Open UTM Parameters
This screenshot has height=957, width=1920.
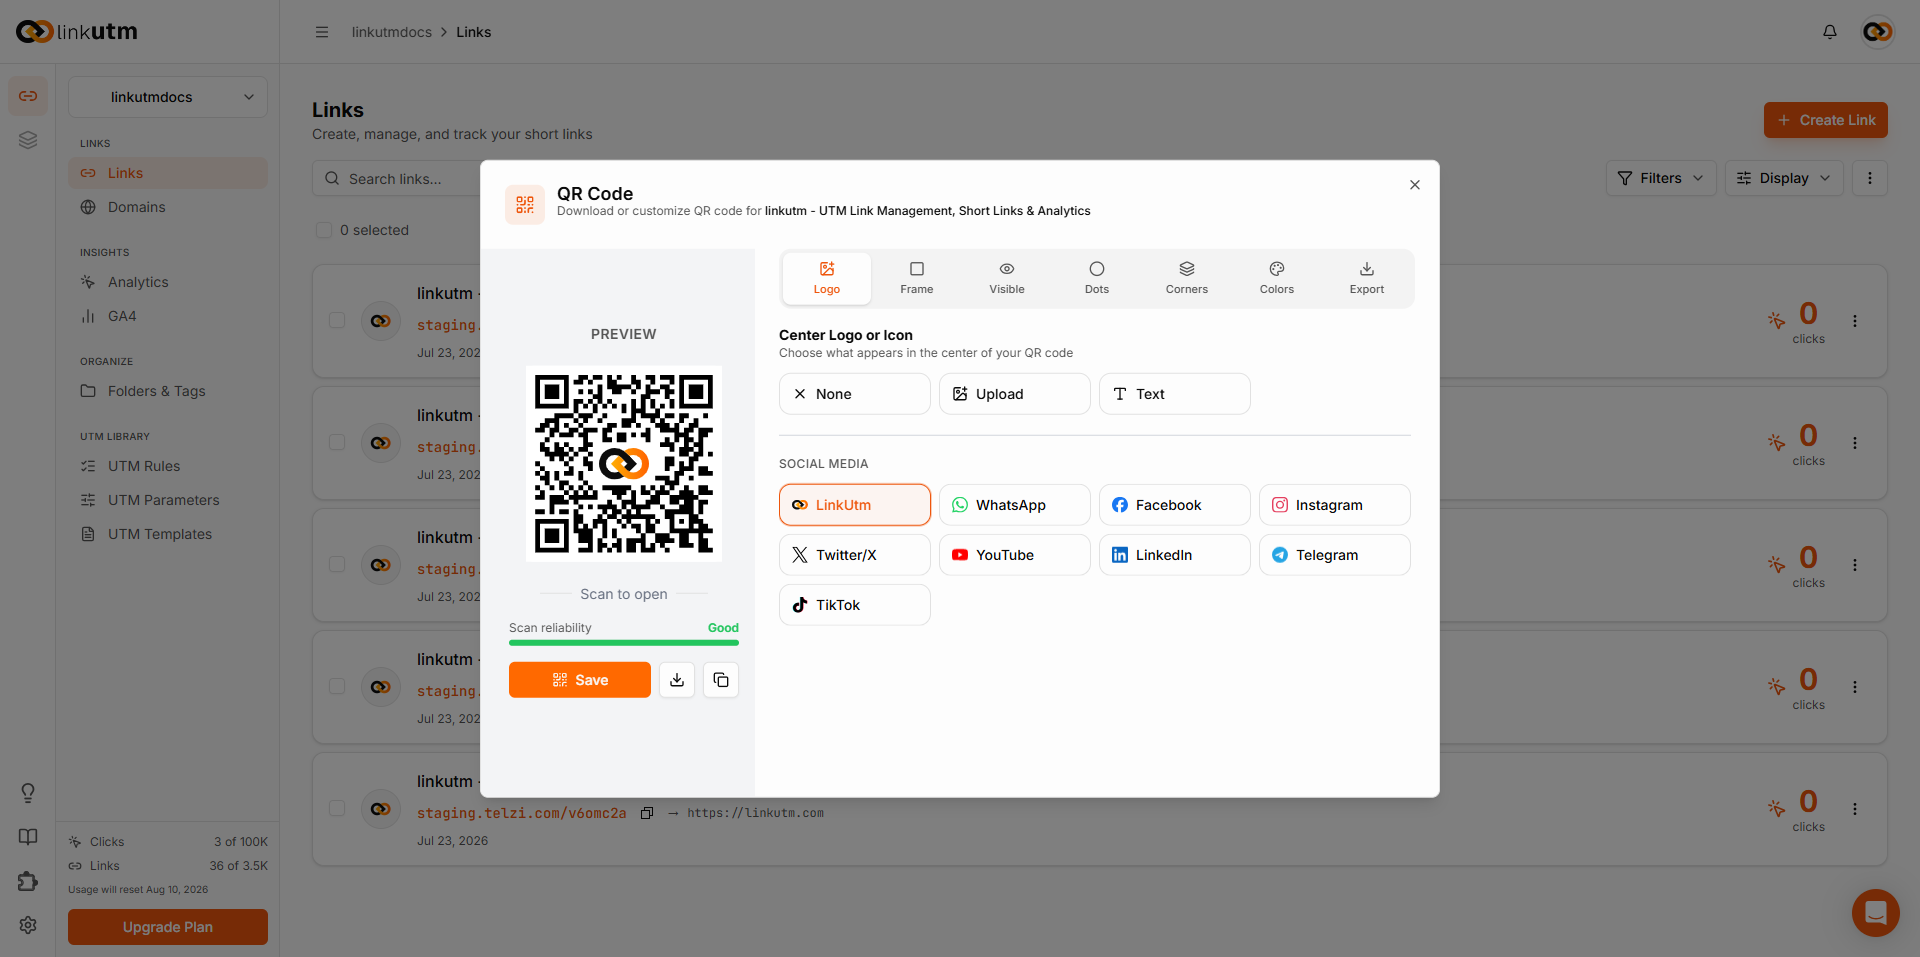point(168,500)
